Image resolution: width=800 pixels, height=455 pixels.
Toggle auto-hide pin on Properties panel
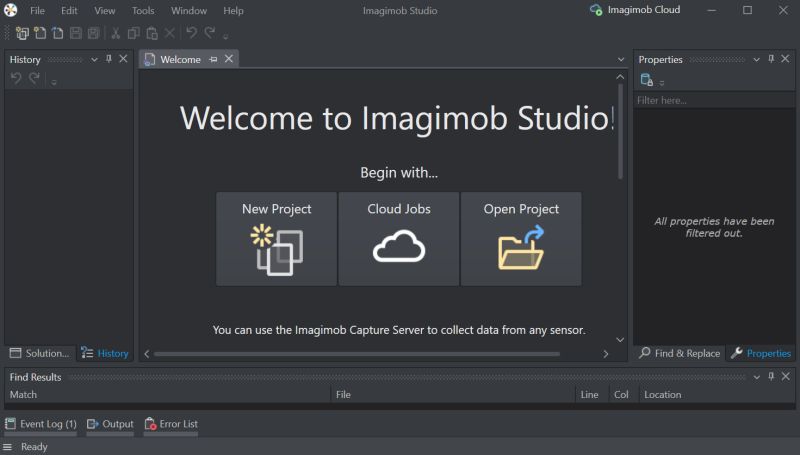click(x=771, y=59)
